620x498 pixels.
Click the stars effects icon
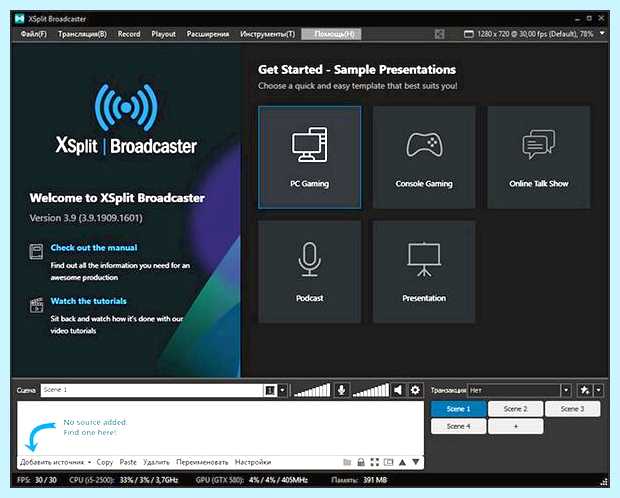(584, 390)
